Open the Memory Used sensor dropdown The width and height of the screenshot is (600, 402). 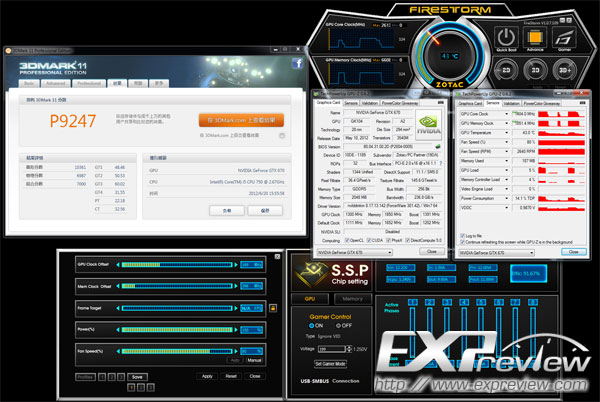point(506,161)
